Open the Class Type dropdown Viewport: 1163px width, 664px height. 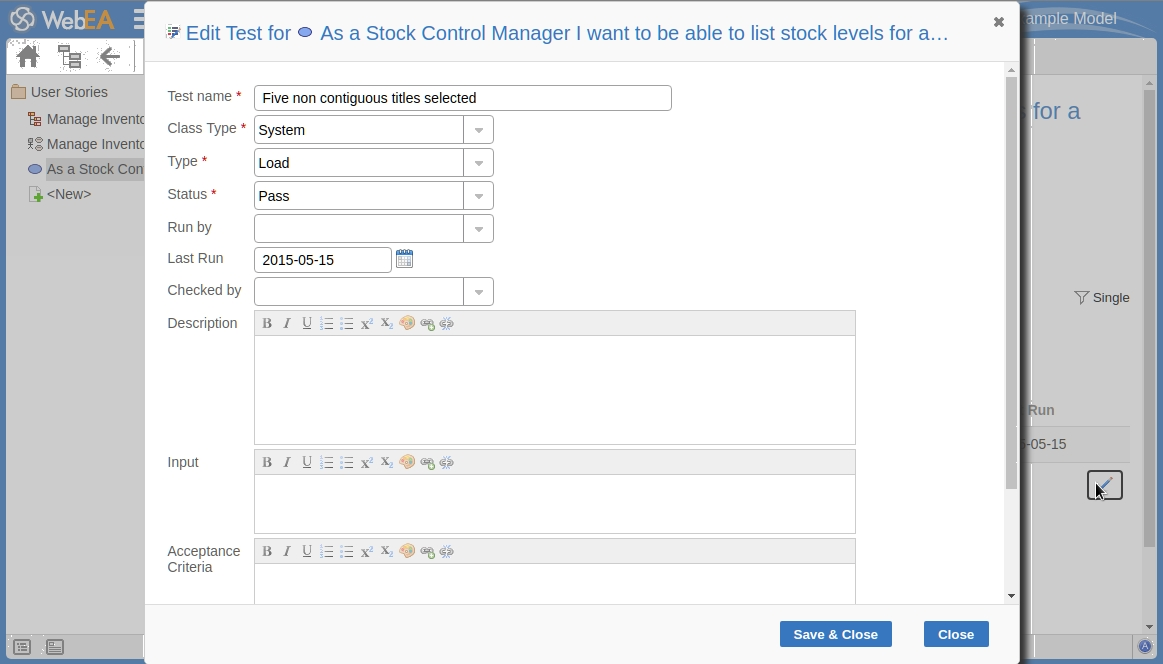479,130
